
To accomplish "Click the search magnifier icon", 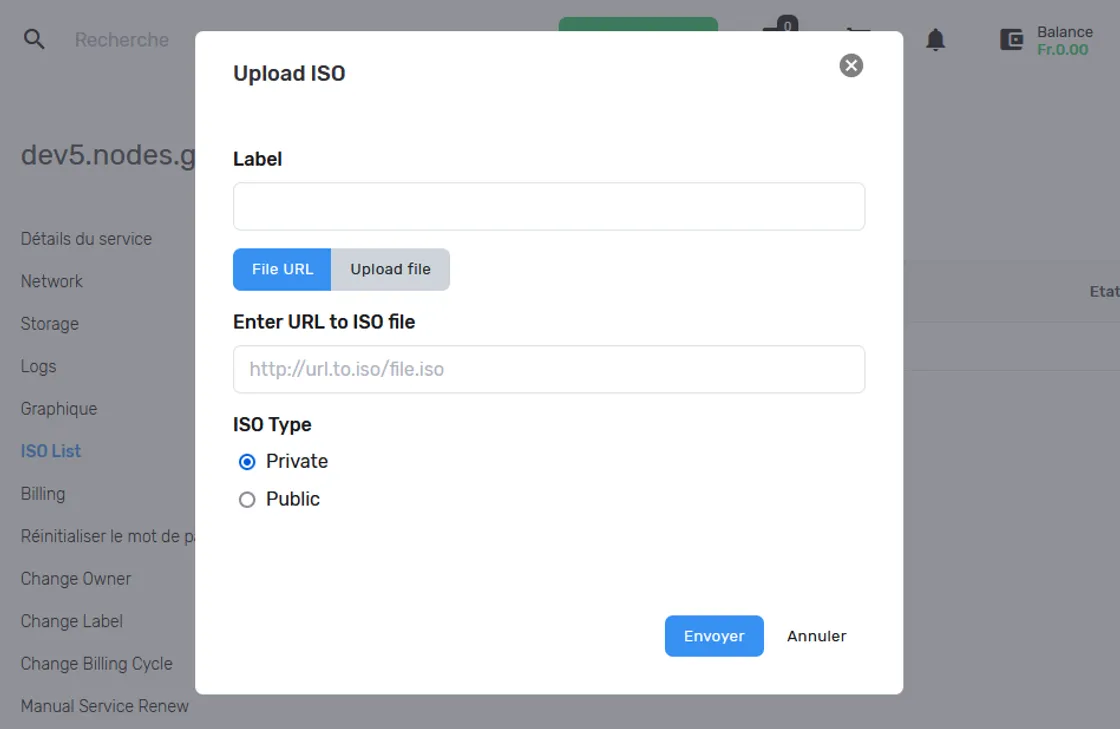I will point(34,39).
